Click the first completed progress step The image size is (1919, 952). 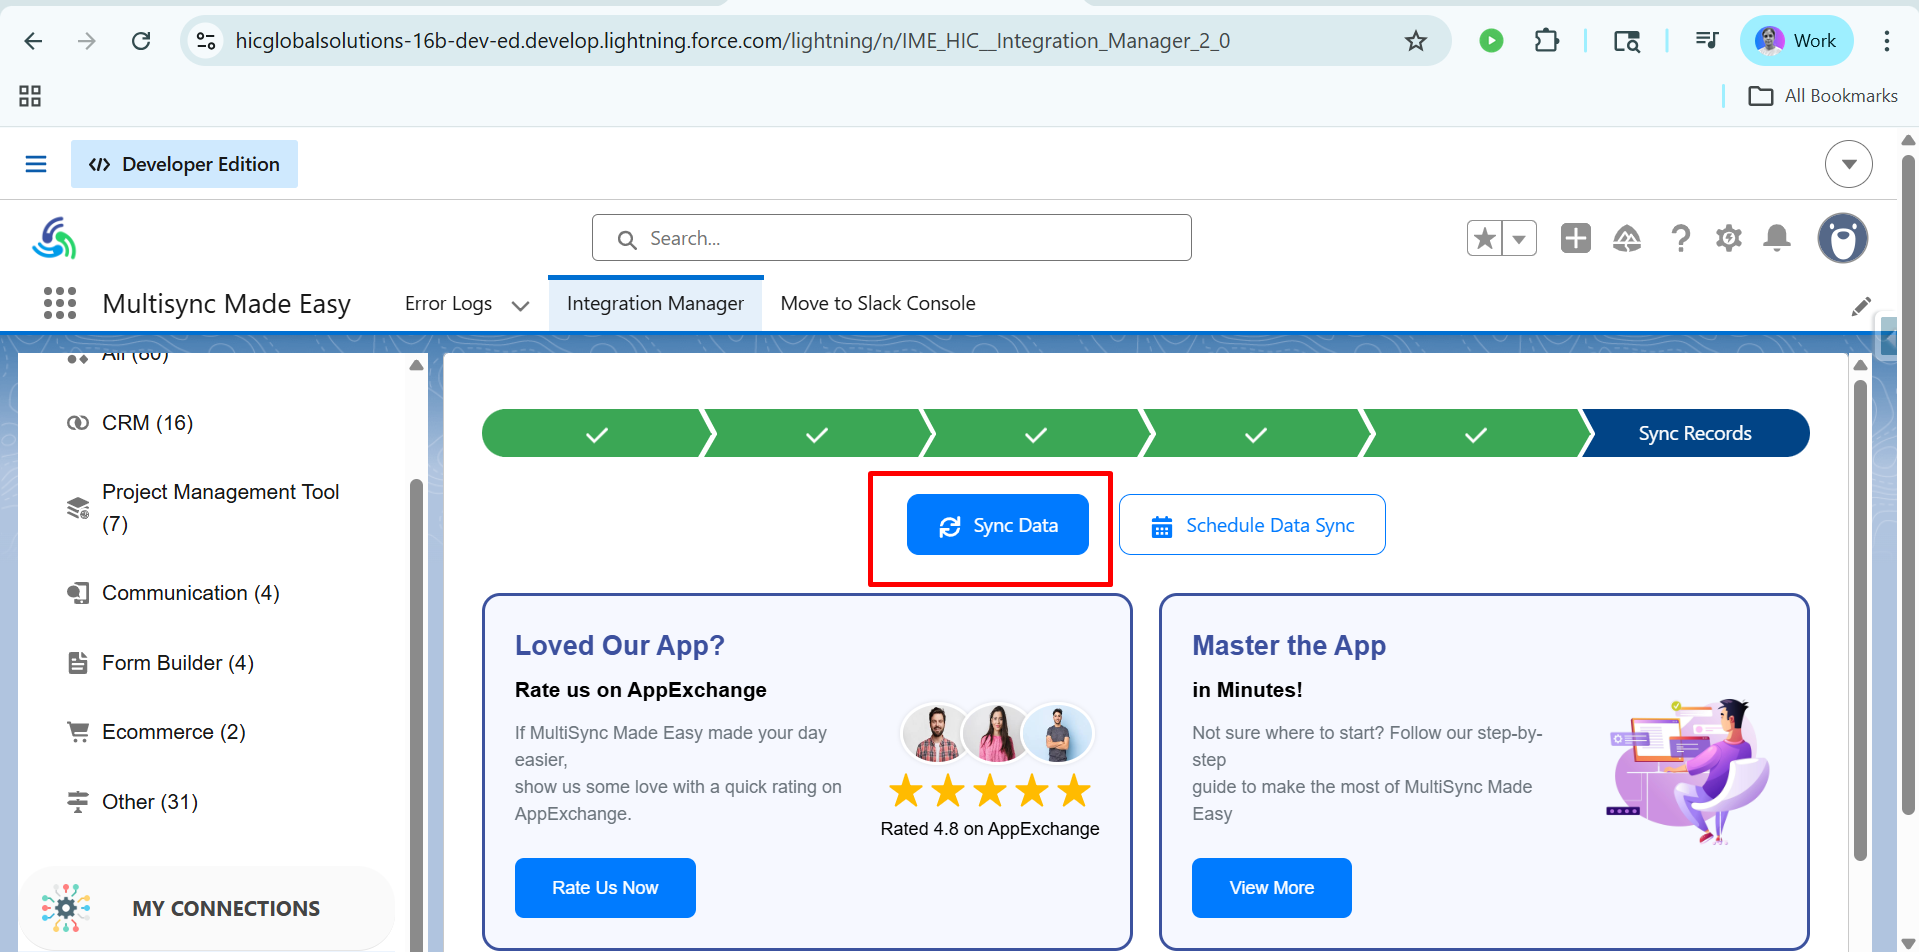point(597,434)
